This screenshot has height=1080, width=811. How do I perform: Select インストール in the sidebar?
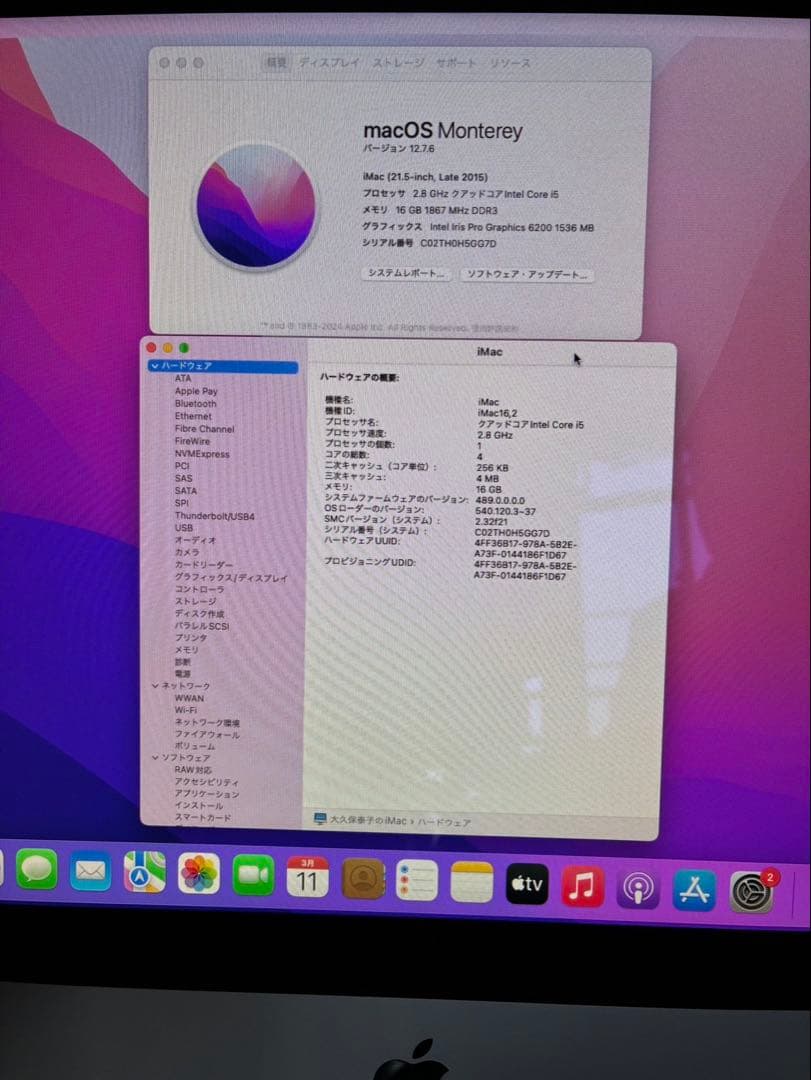[x=198, y=805]
